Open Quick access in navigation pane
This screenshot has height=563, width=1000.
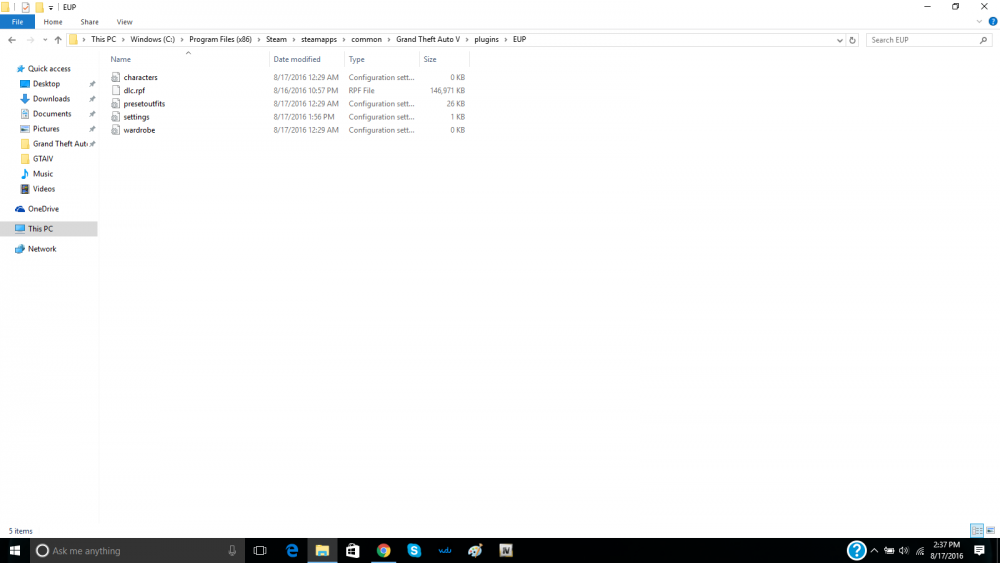click(49, 69)
